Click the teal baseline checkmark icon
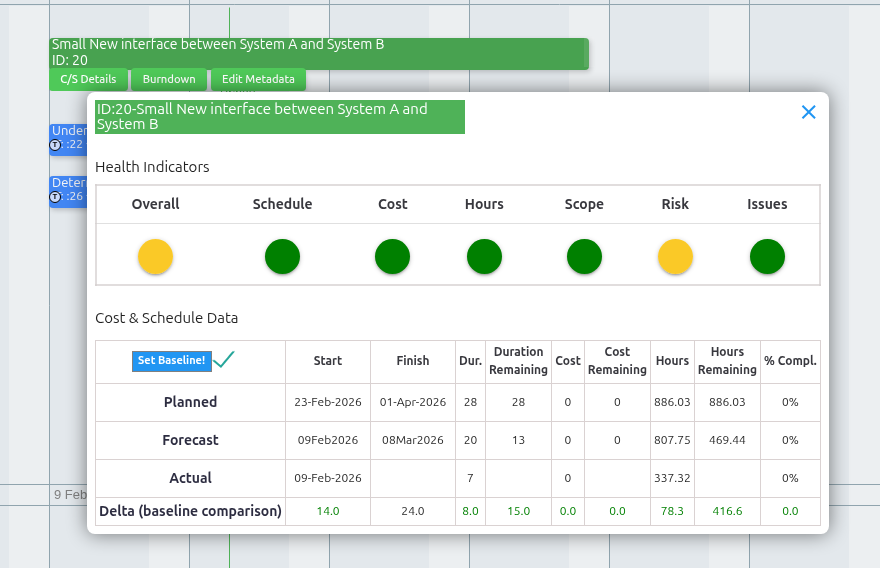This screenshot has height=568, width=880. [223, 359]
